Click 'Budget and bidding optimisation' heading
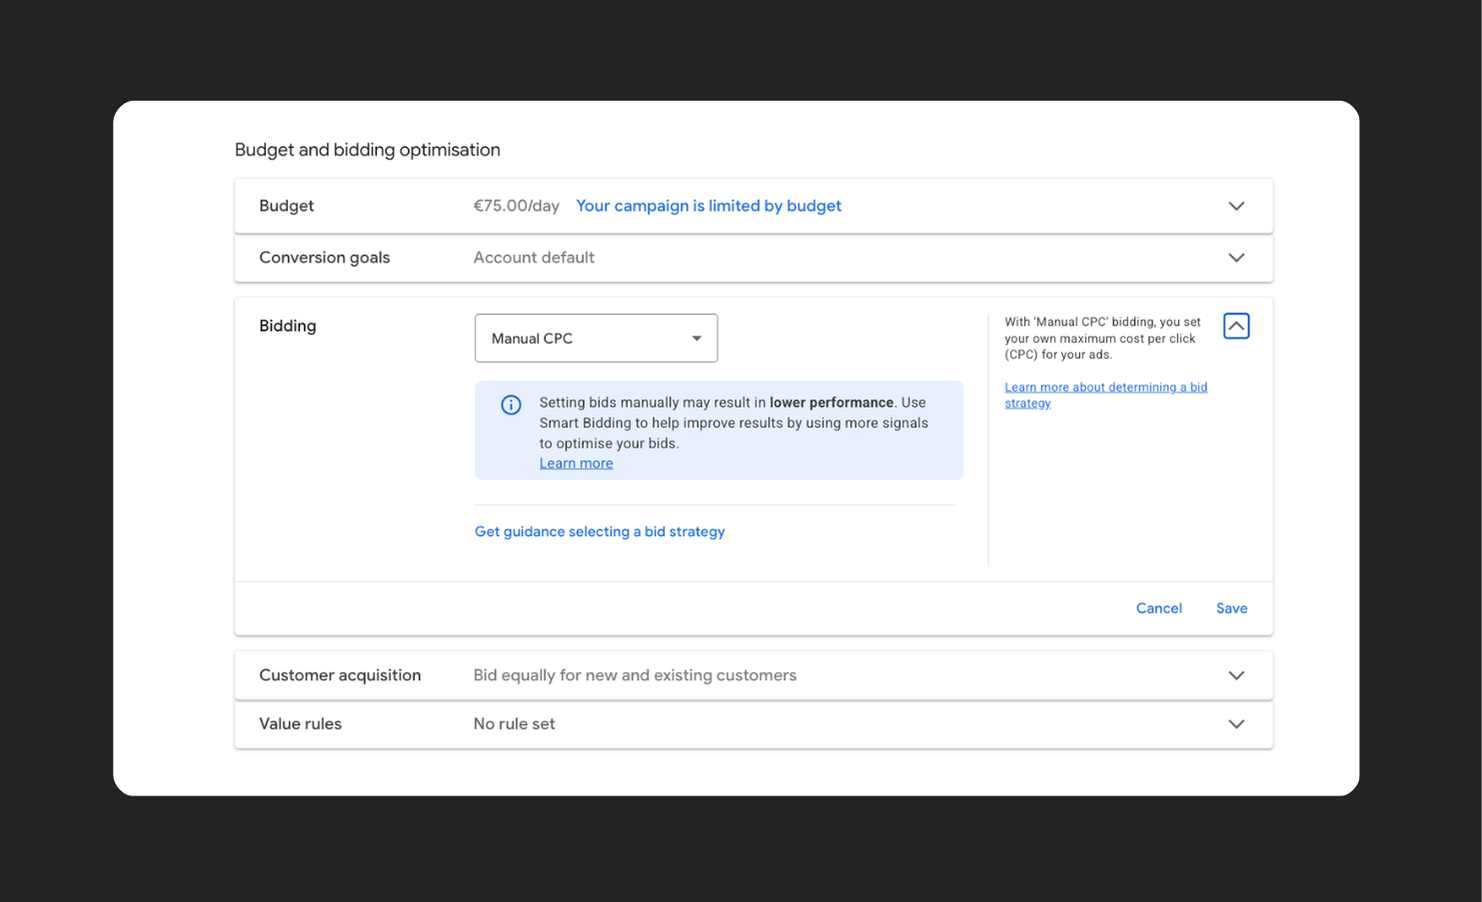The width and height of the screenshot is (1482, 902). (x=367, y=150)
